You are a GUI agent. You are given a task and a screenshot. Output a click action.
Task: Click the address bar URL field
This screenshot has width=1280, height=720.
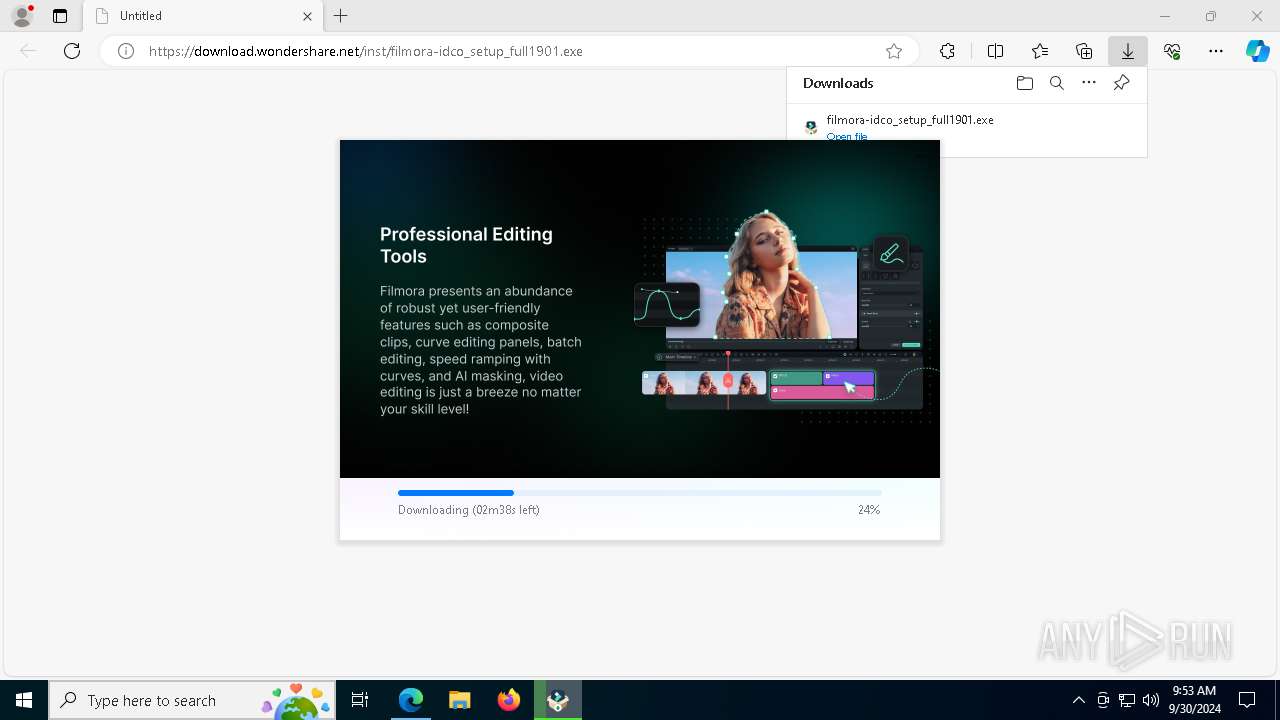point(510,51)
